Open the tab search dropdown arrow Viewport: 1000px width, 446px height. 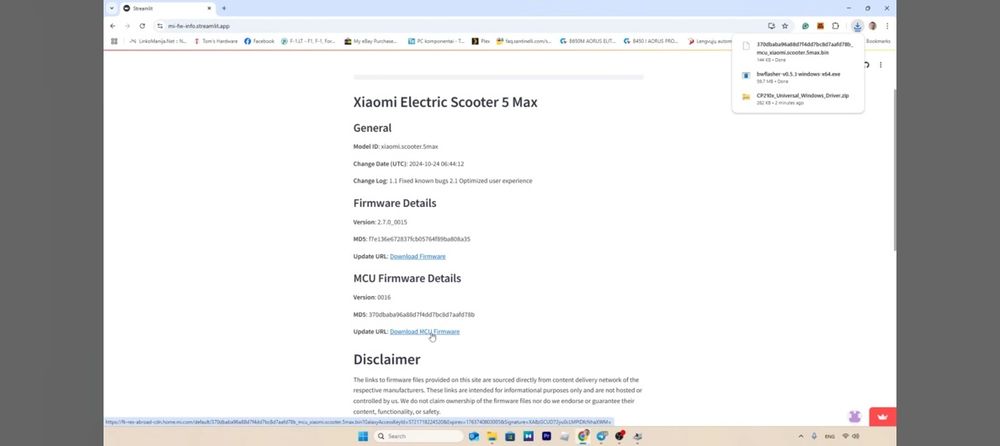point(112,8)
